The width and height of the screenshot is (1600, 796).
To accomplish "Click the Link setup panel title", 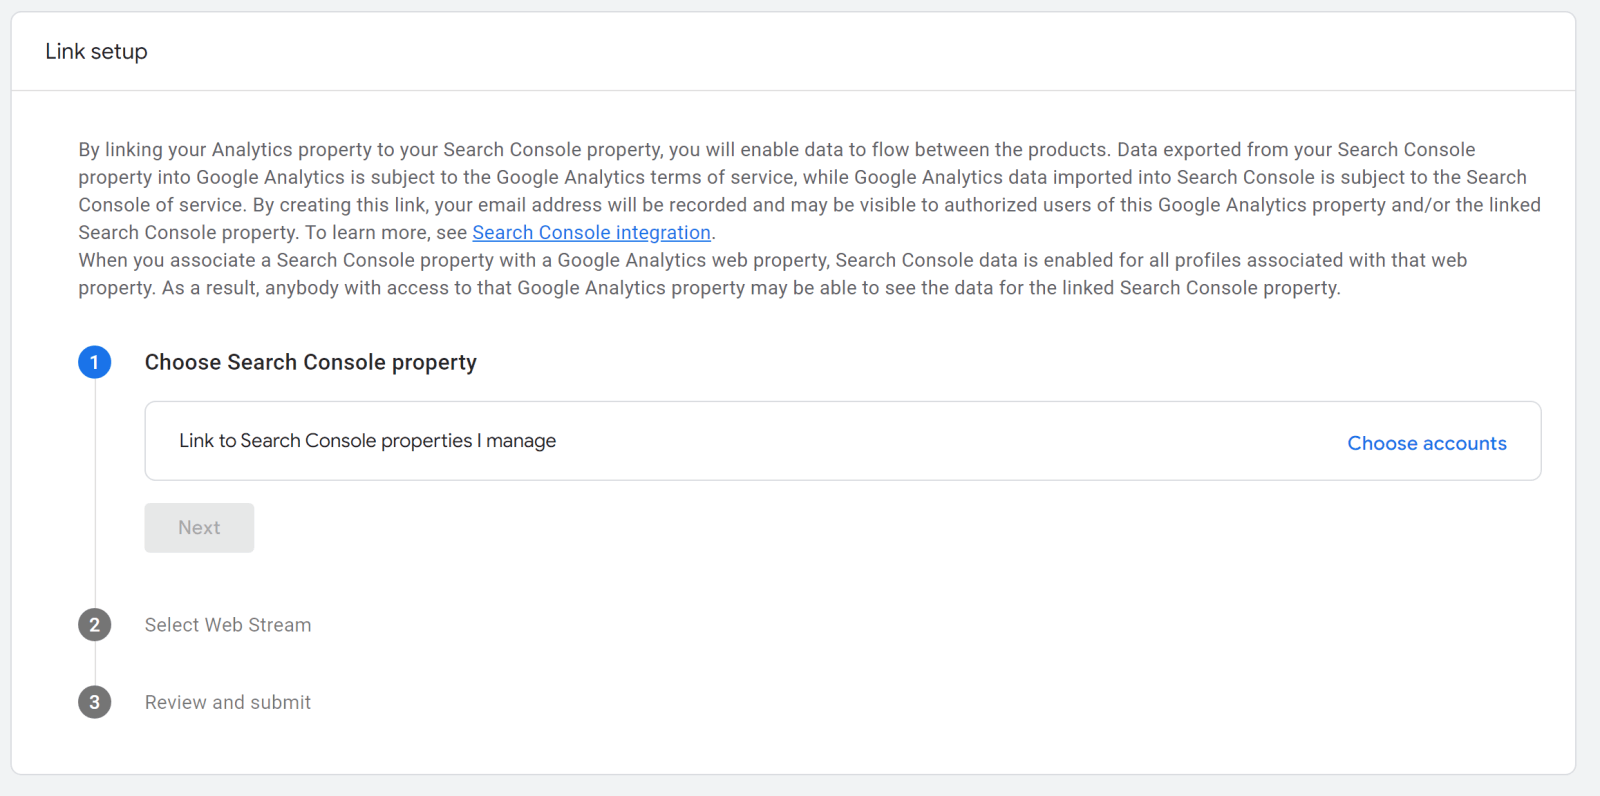I will click(96, 52).
